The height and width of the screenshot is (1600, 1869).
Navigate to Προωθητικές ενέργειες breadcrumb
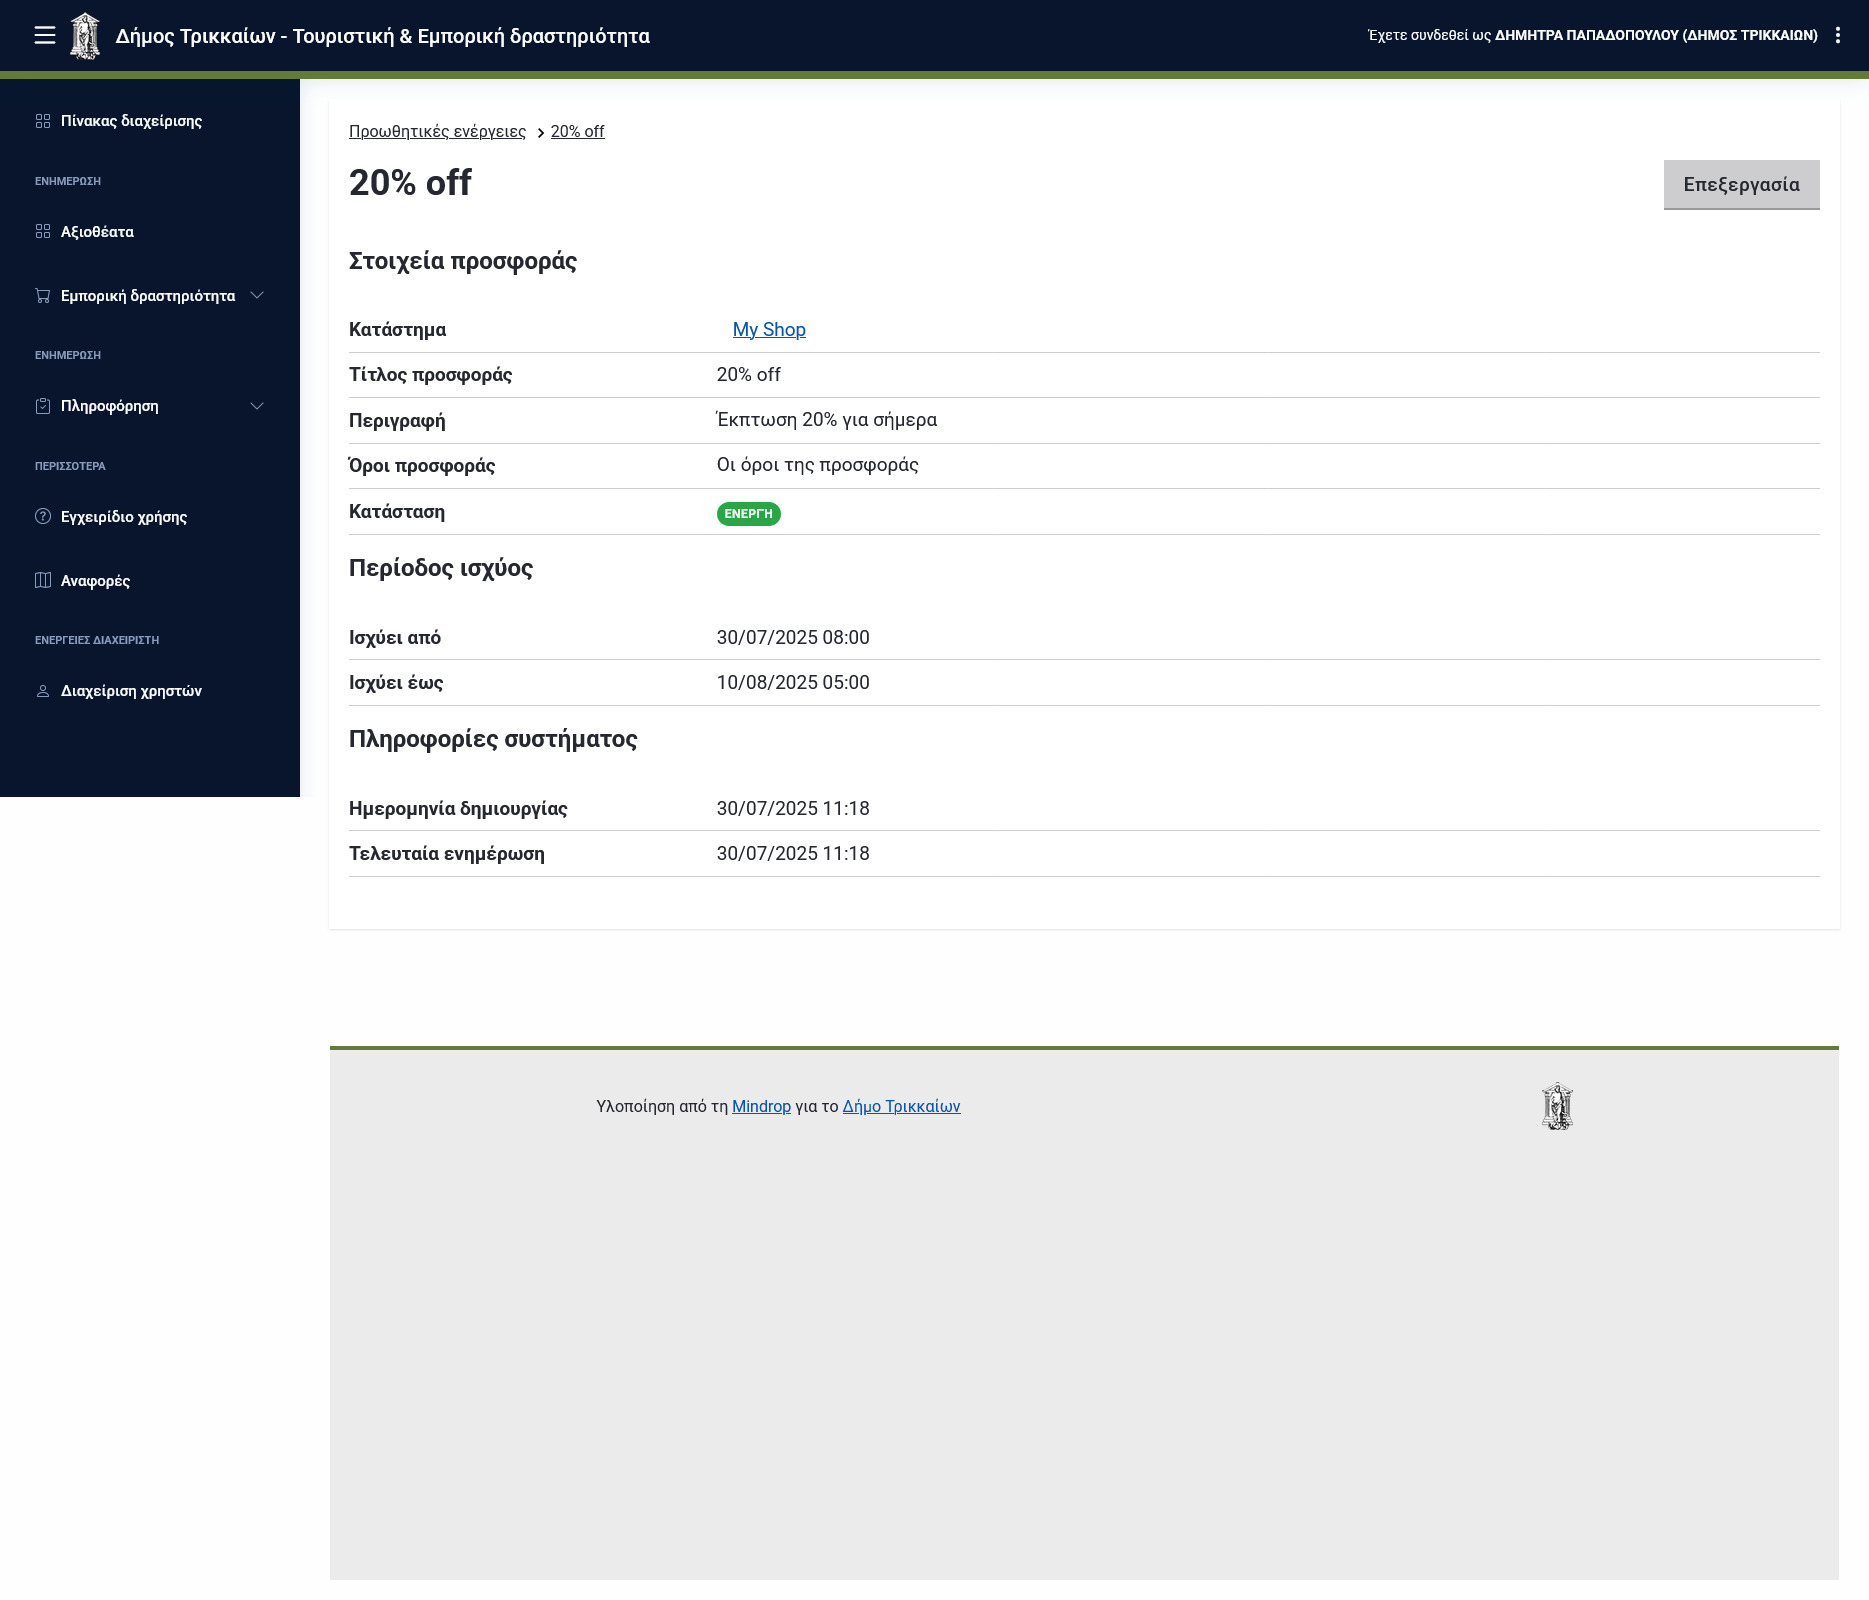coord(437,132)
